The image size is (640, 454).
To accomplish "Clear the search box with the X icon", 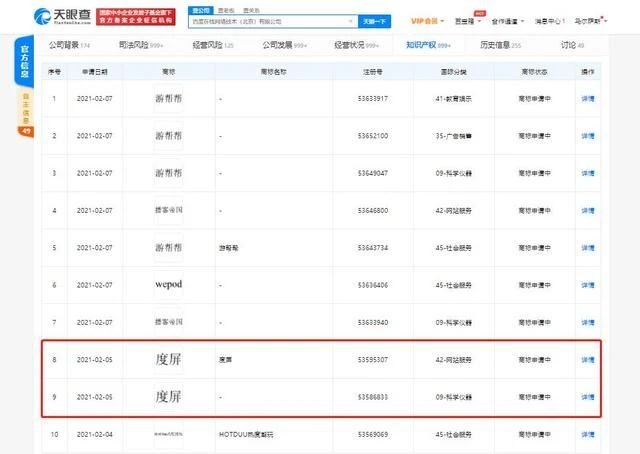I will point(350,21).
